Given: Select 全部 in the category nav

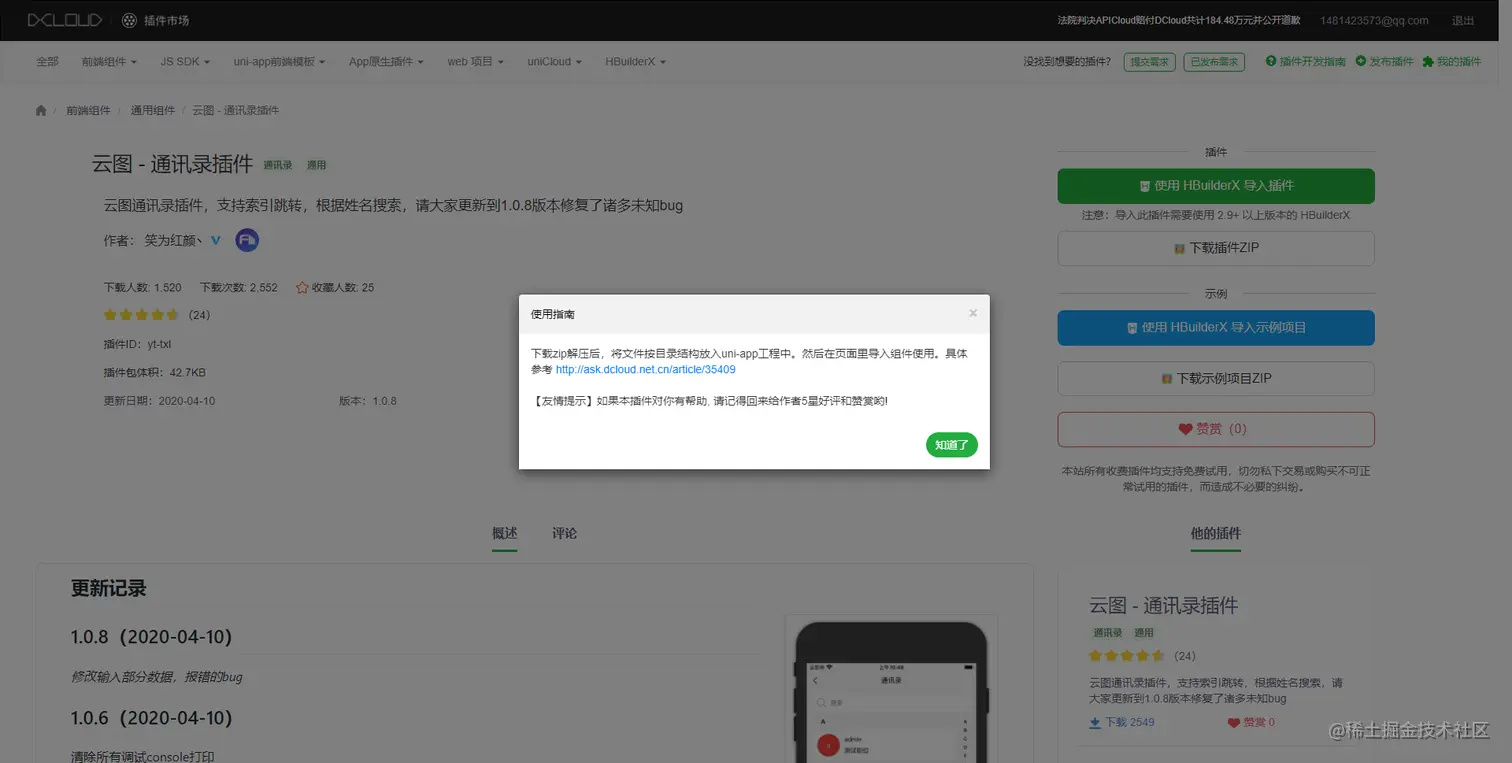Looking at the screenshot, I should 47,61.
